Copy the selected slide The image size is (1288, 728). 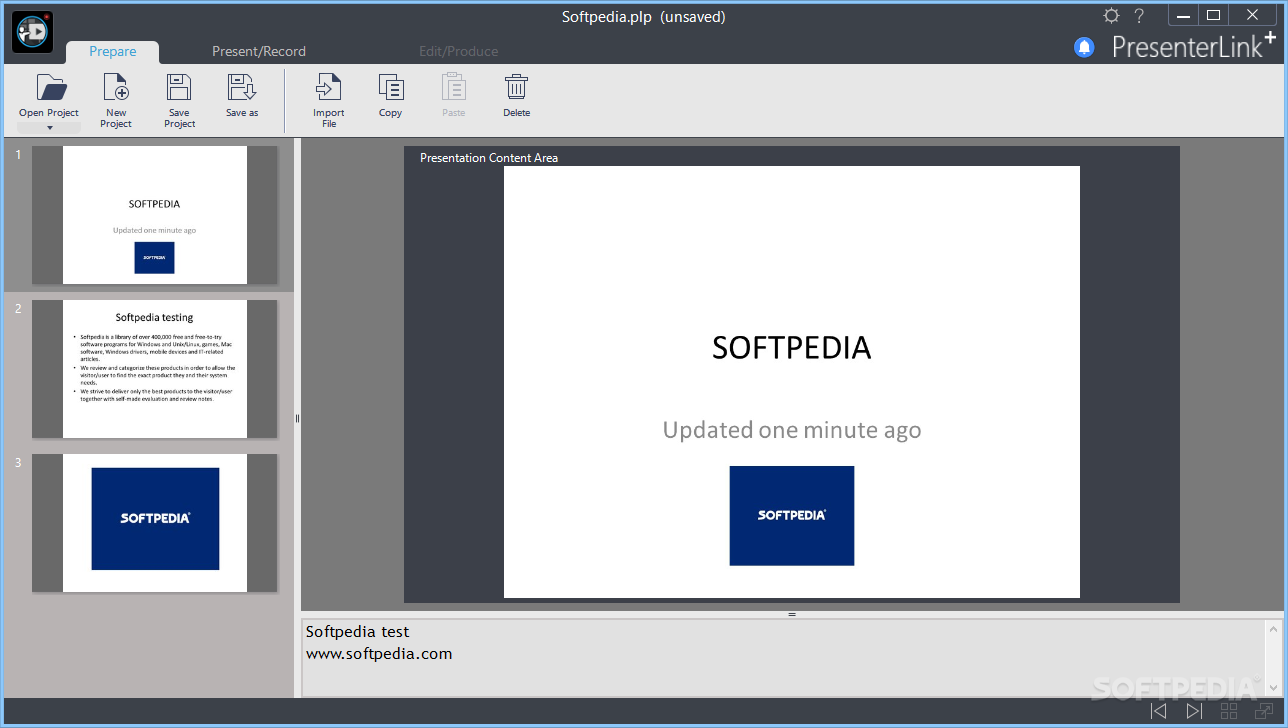click(x=390, y=96)
